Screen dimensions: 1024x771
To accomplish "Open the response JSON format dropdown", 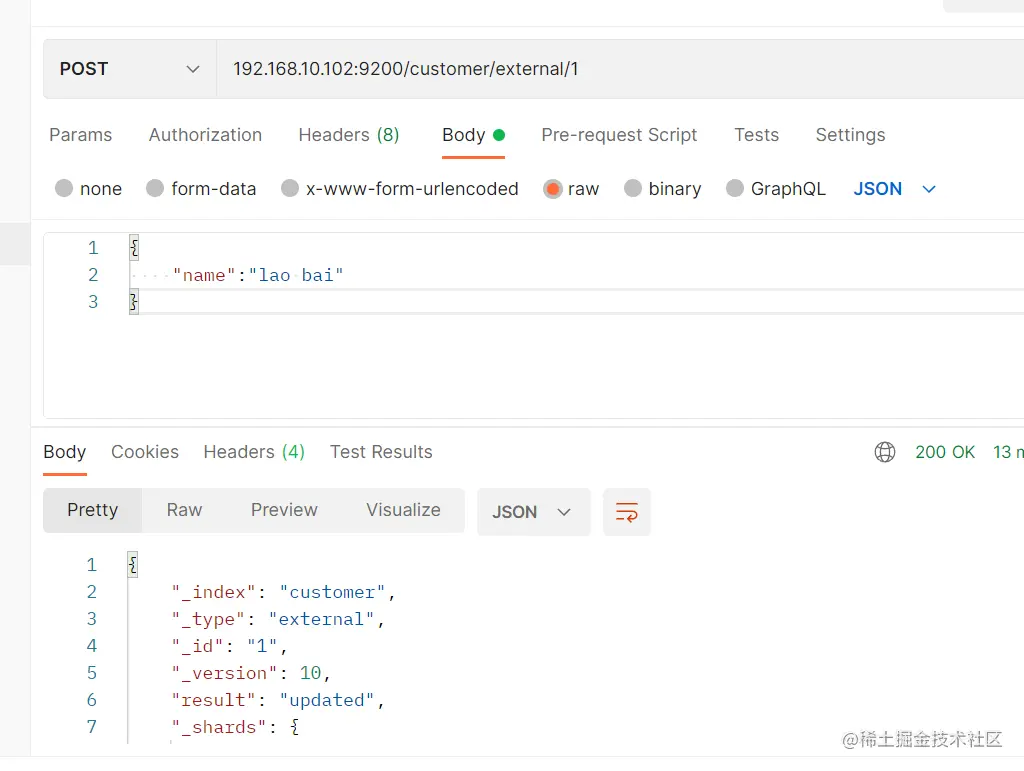I will (533, 512).
